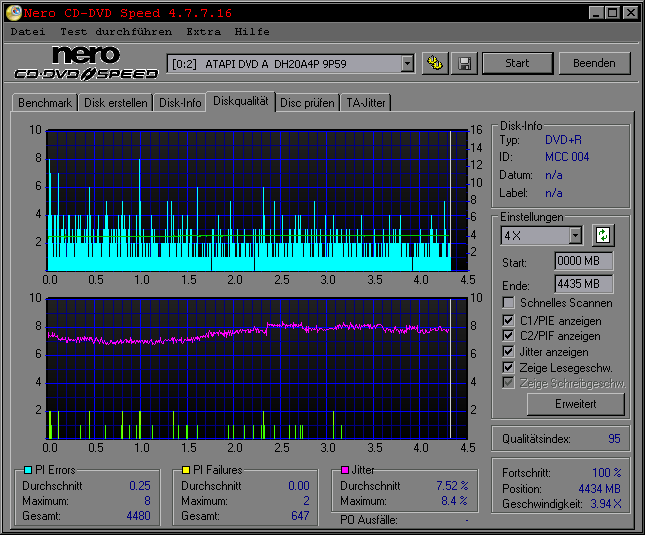Uncheck C1/PIE anzeigen

(x=508, y=320)
